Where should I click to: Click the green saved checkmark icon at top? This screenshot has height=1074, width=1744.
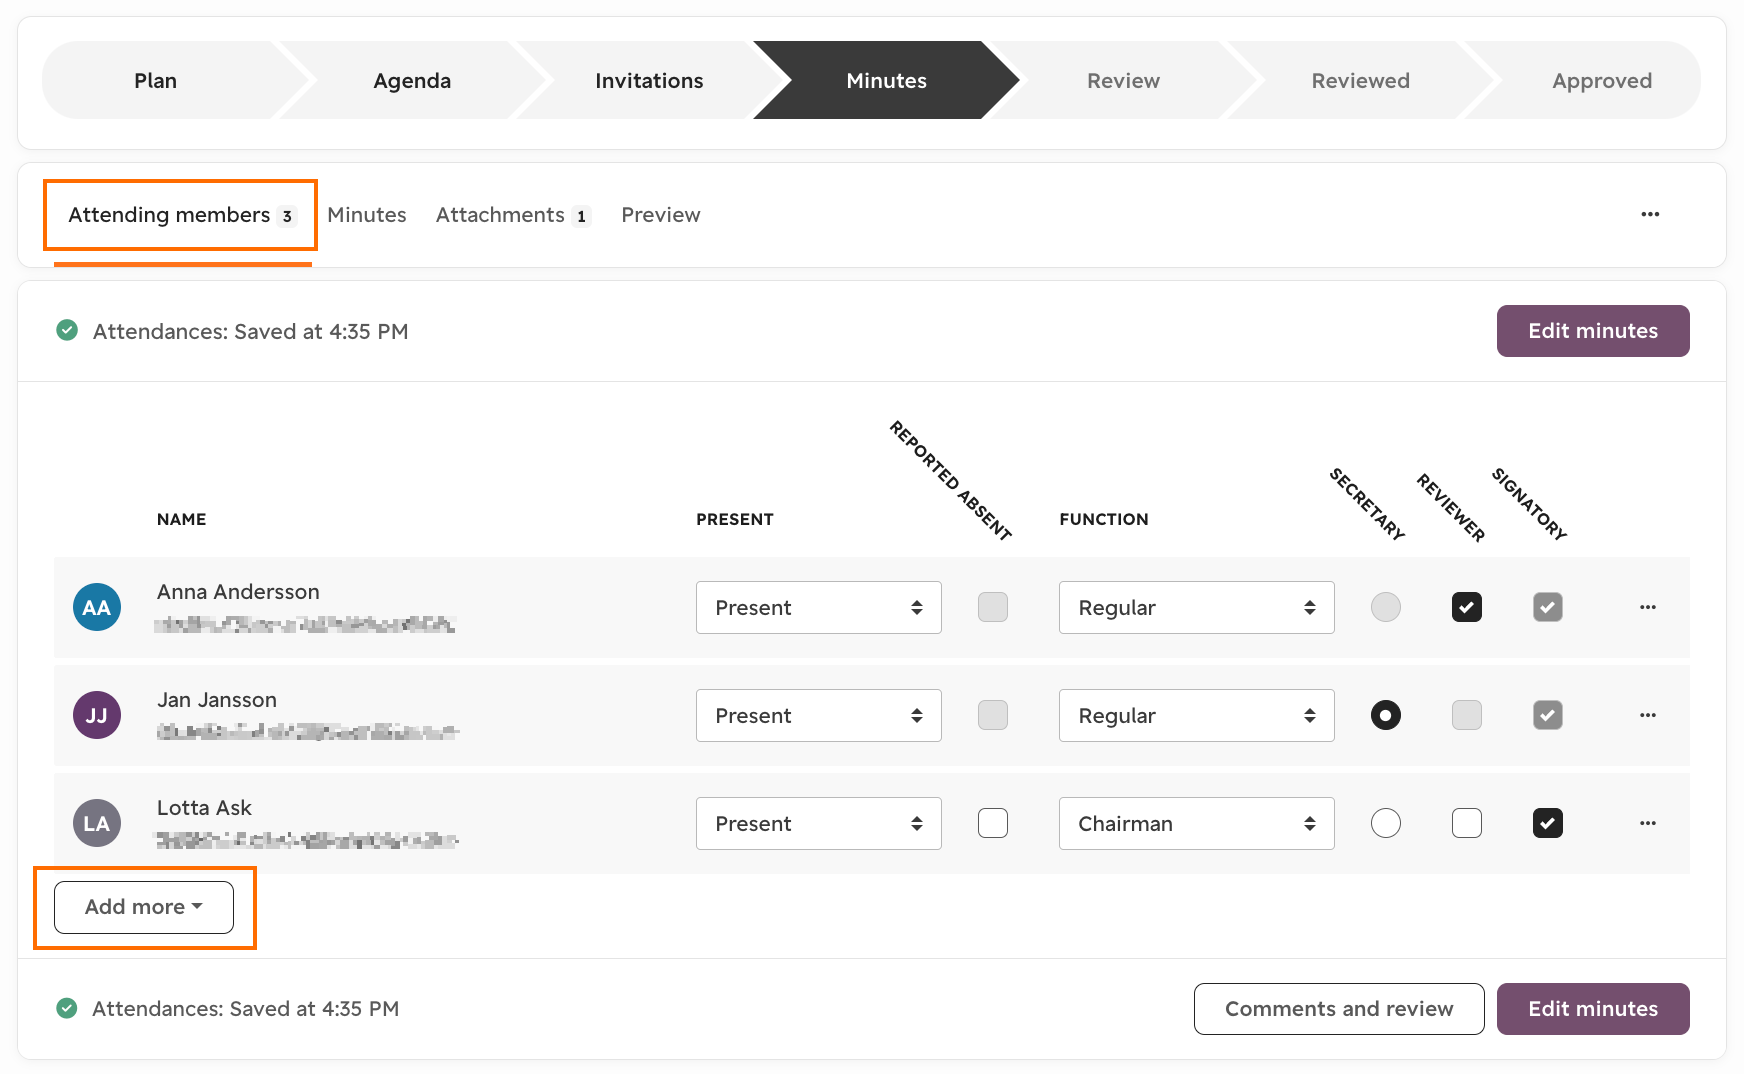67,330
